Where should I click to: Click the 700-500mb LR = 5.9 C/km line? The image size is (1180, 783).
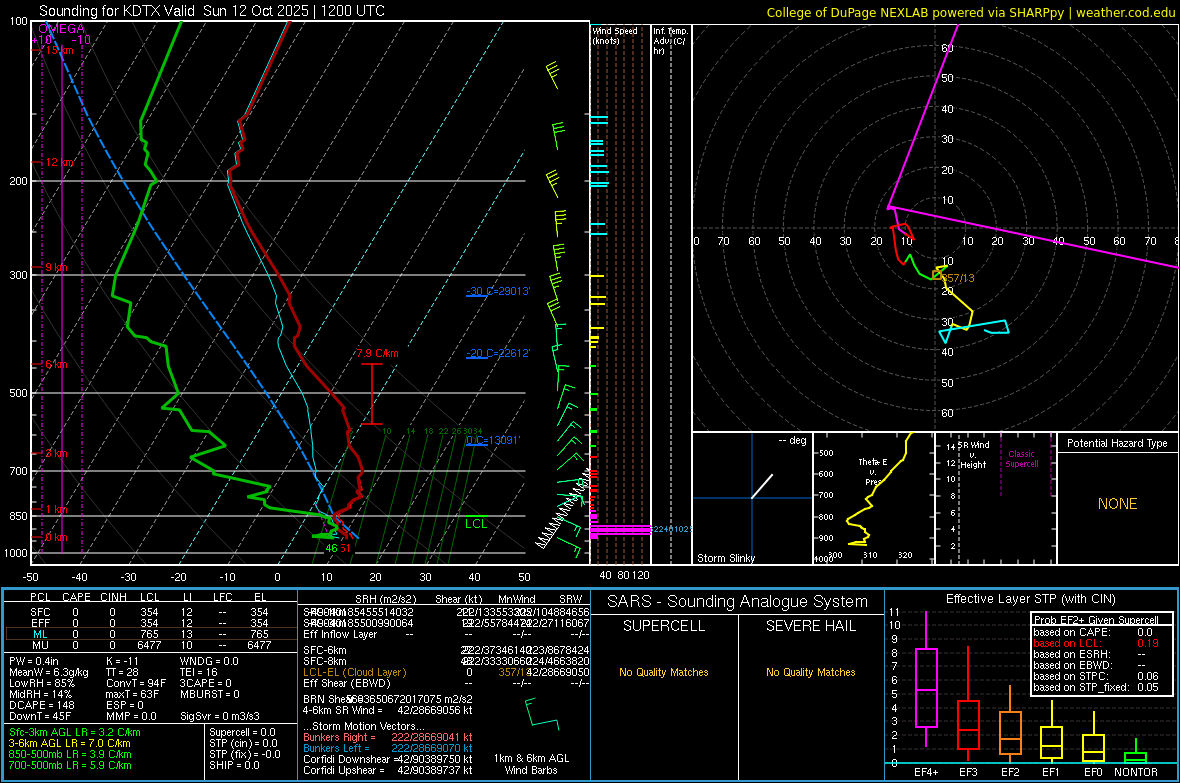coord(70,765)
